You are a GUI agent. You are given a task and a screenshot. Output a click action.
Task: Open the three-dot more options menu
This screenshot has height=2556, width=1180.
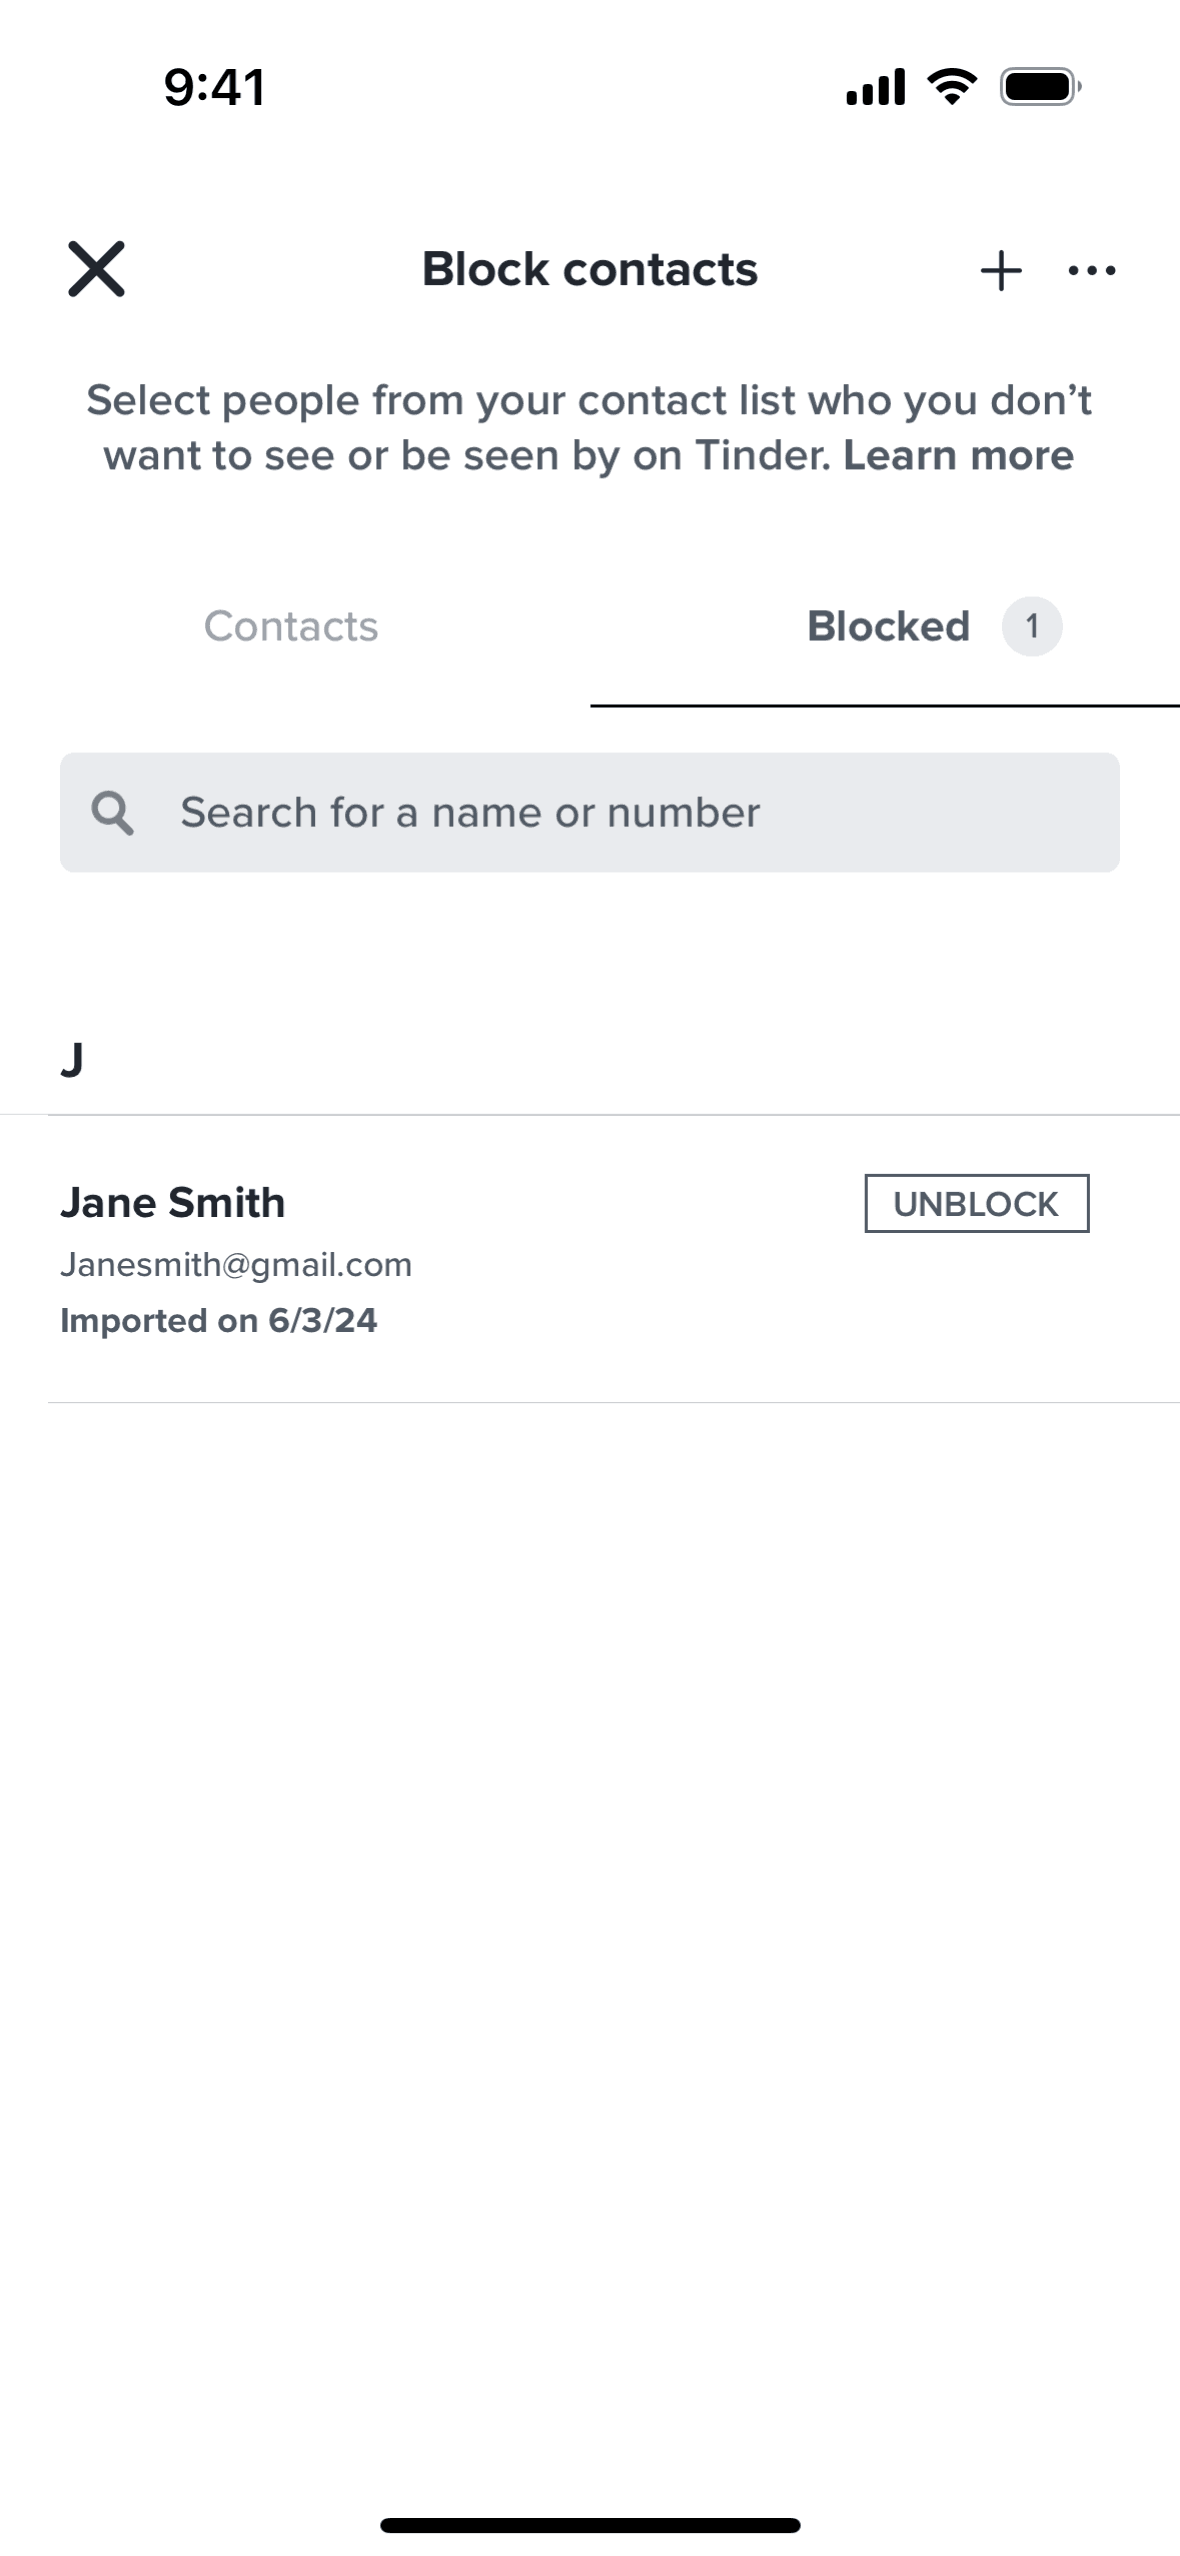[x=1092, y=270]
